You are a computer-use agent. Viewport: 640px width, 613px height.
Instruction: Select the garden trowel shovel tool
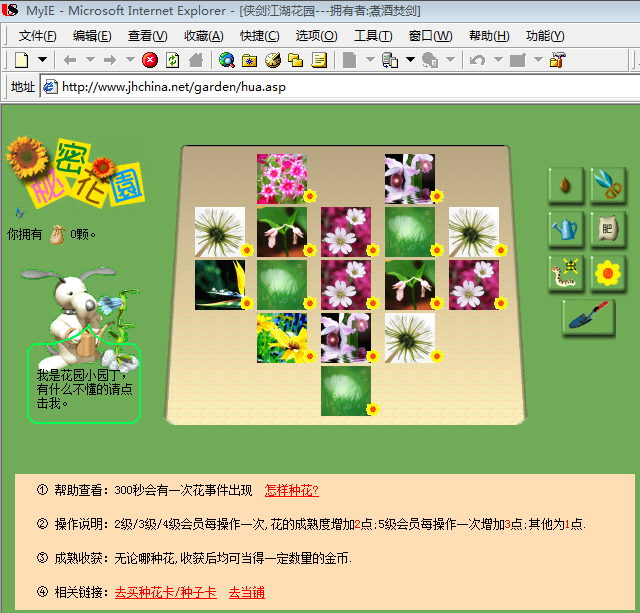pos(588,318)
